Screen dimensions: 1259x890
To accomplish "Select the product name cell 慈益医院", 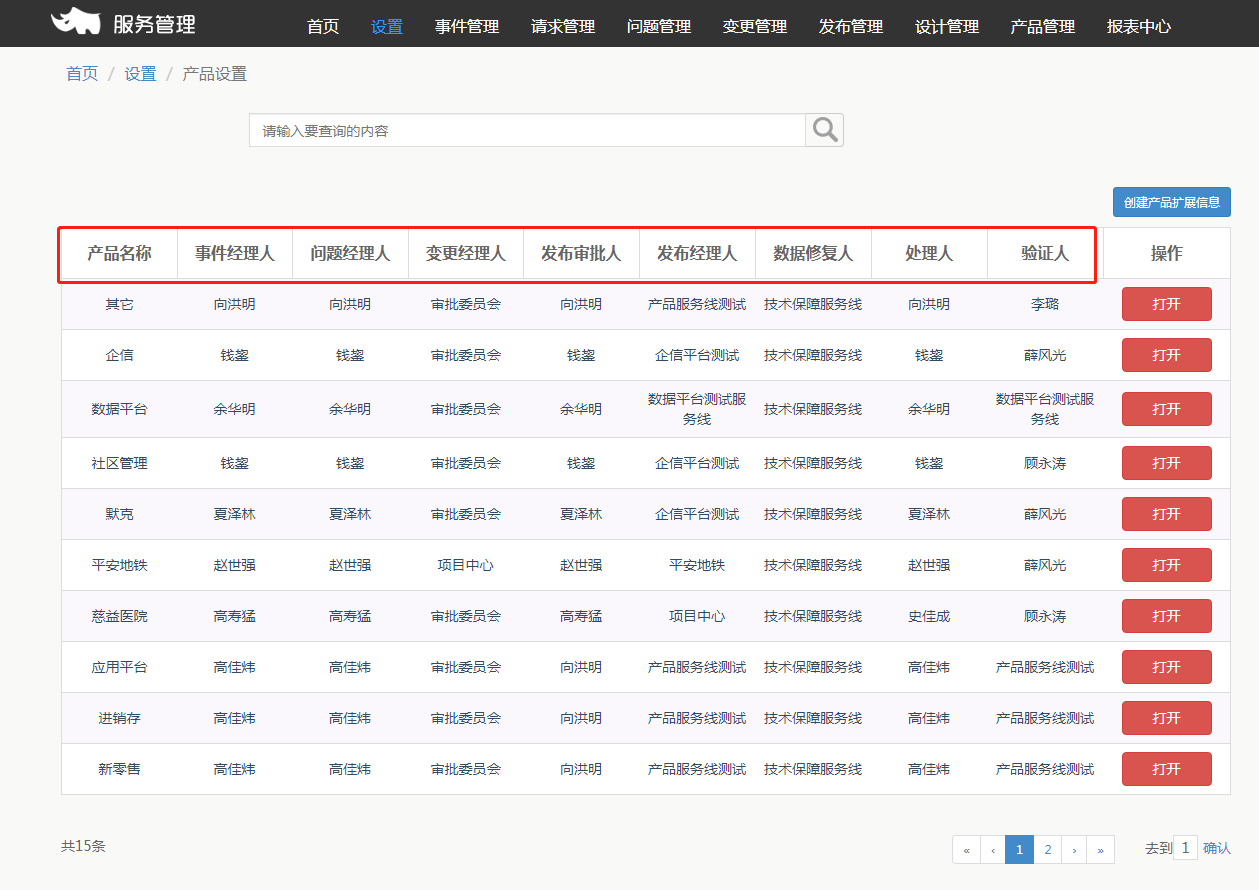I will tap(119, 616).
